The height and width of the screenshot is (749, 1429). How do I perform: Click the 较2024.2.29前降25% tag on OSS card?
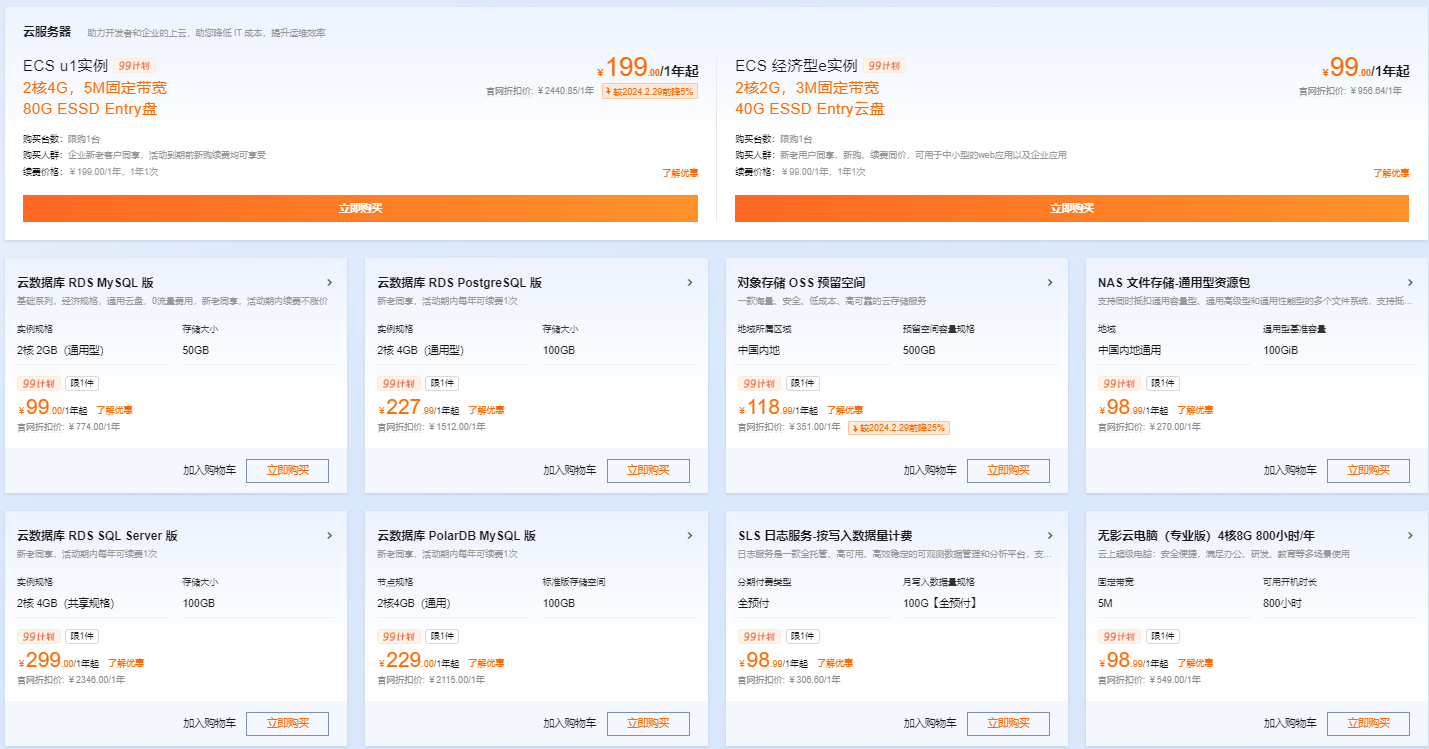click(899, 428)
